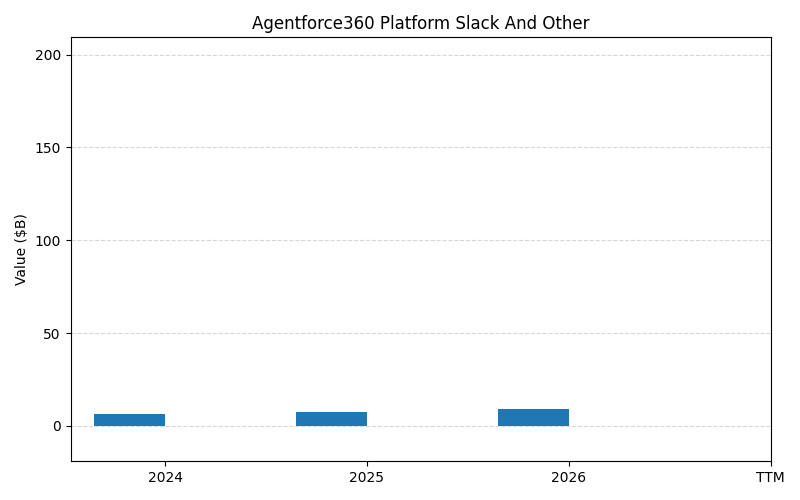Click the 2024 bar
Image resolution: width=800 pixels, height=500 pixels.
coord(130,420)
